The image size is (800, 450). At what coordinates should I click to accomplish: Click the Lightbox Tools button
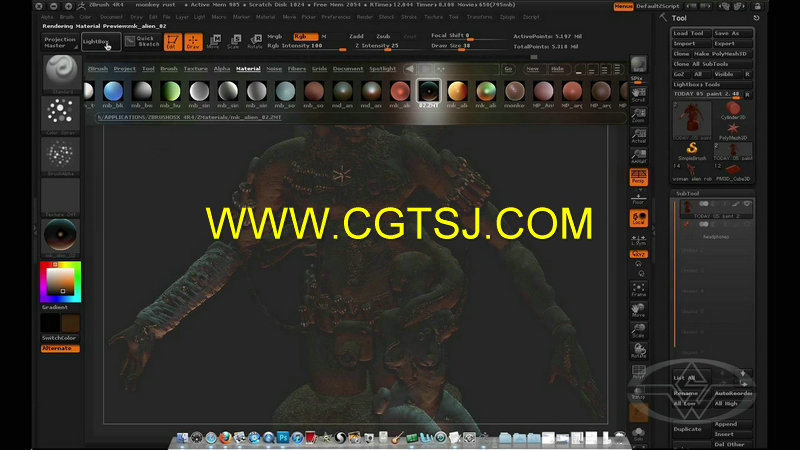pyautogui.click(x=712, y=84)
